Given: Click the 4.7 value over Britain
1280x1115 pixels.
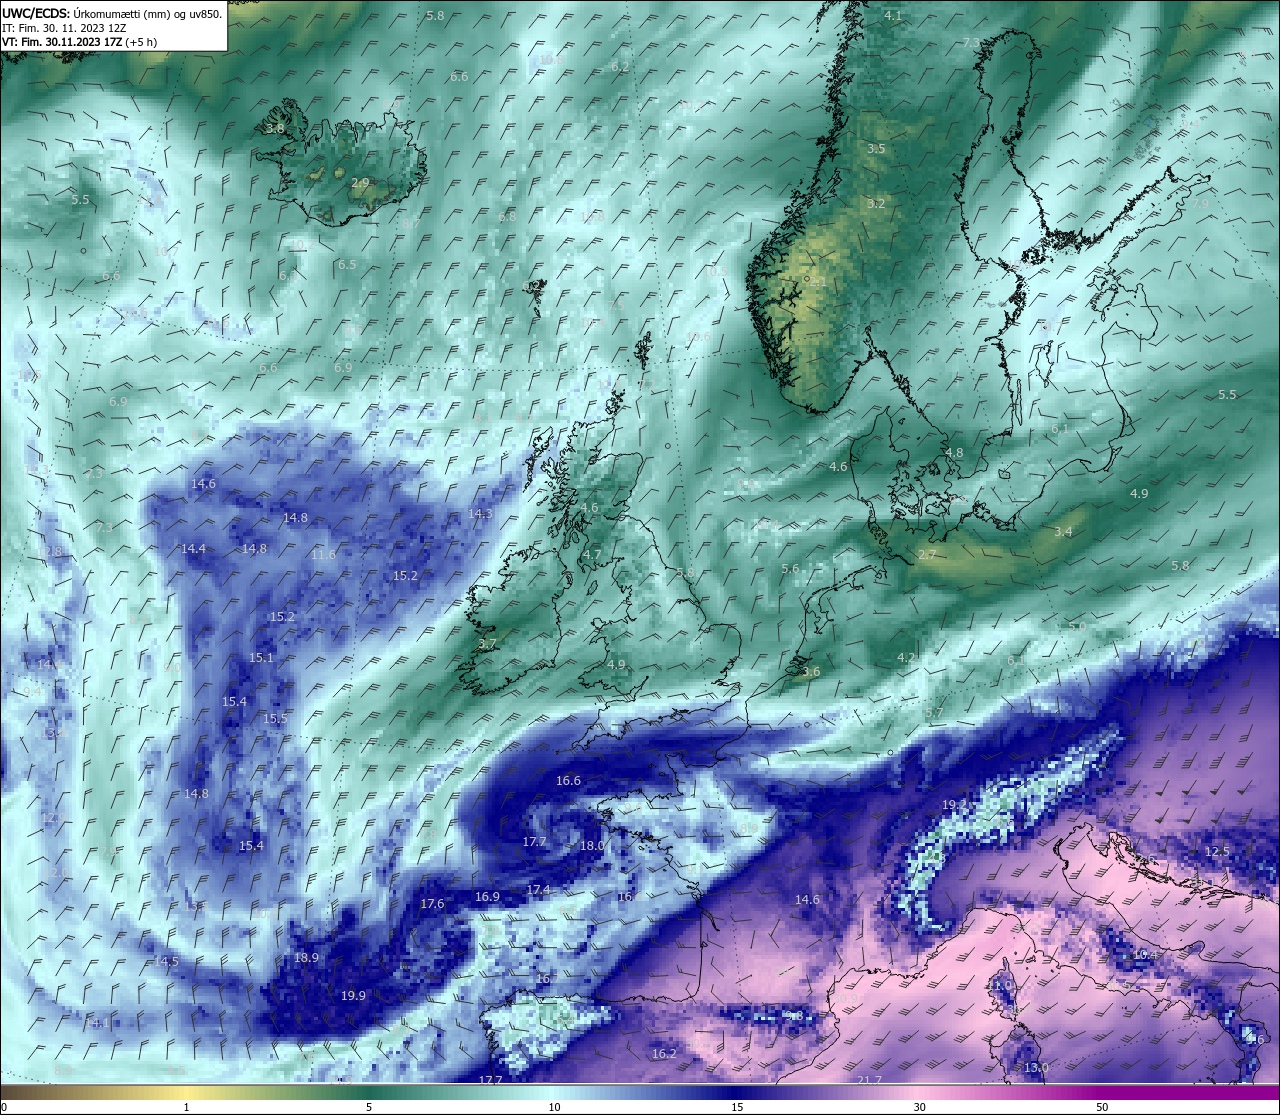Looking at the screenshot, I should [592, 554].
